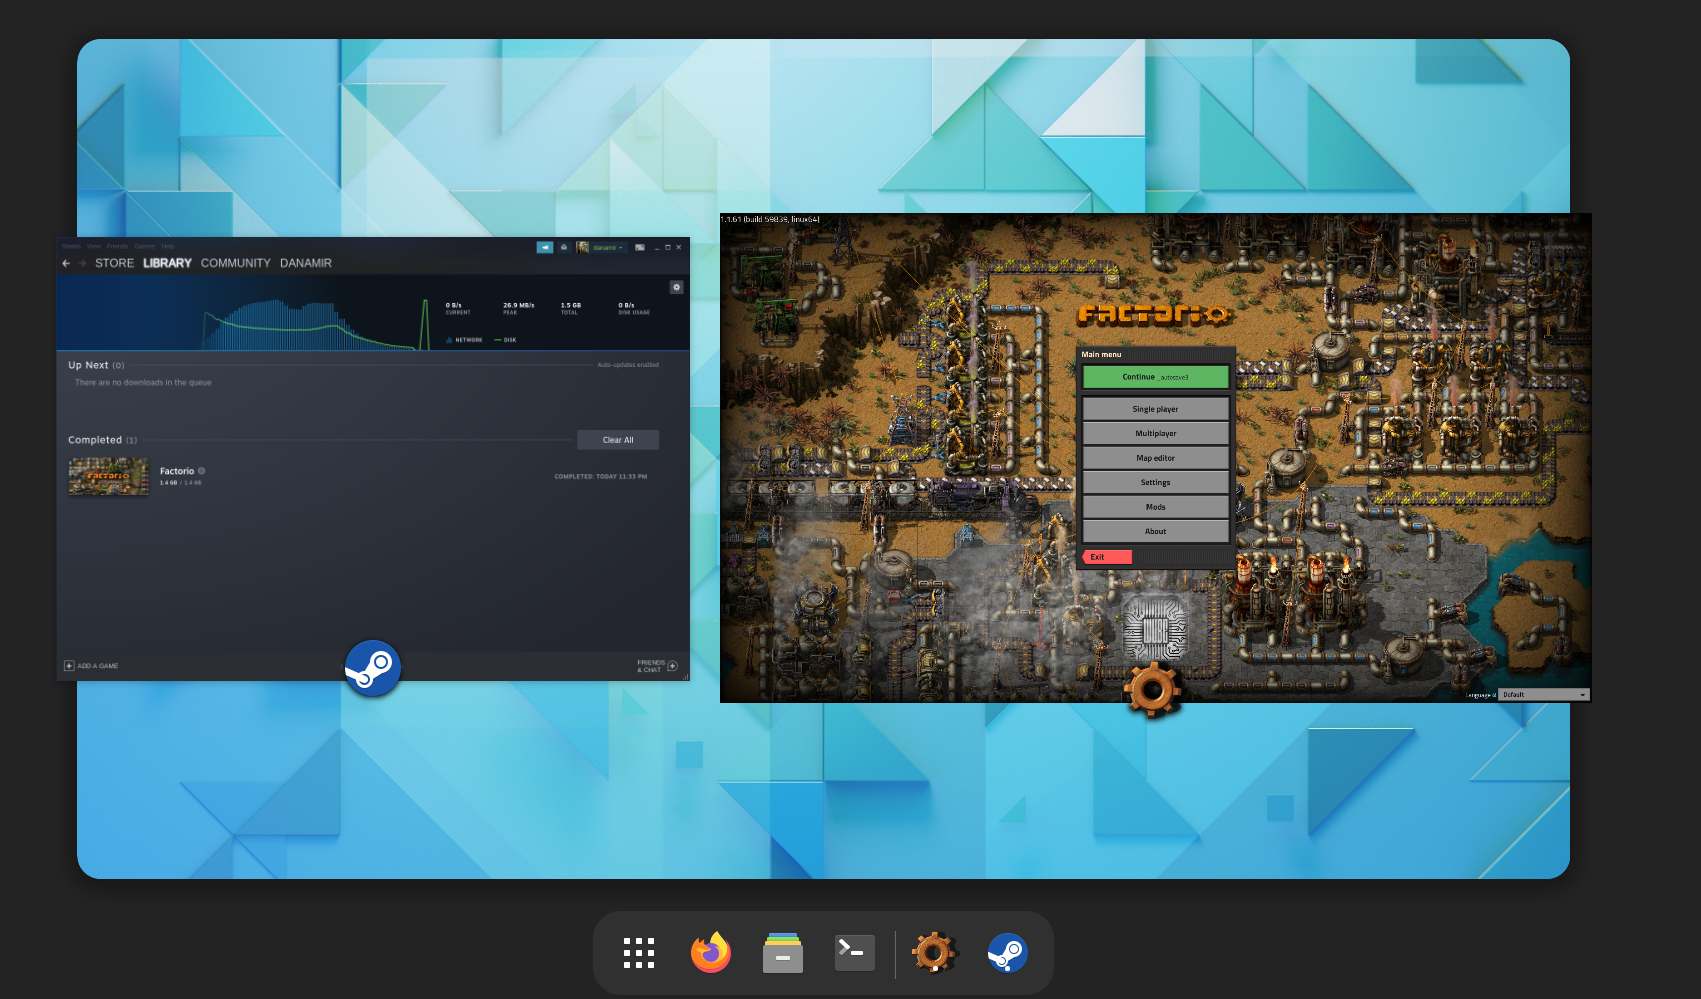The width and height of the screenshot is (1701, 999).
Task: Open the Friends & Chat icon
Action: click(672, 666)
